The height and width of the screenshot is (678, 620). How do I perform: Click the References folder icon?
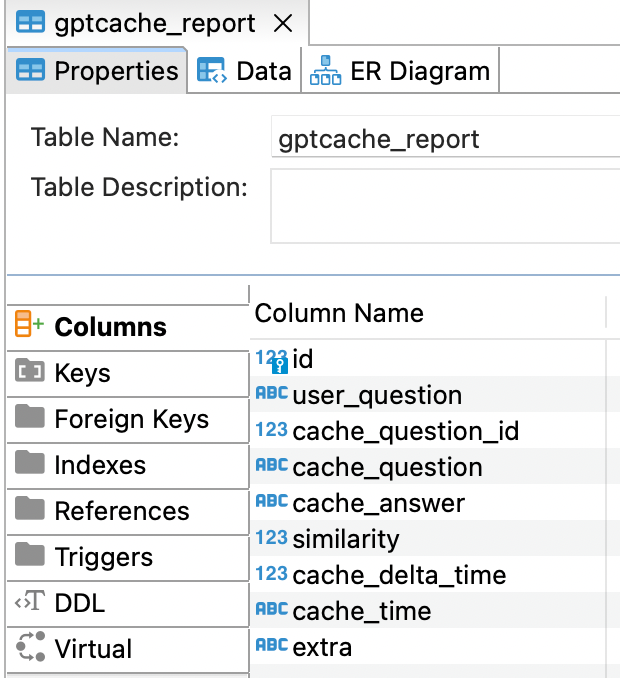(30, 508)
